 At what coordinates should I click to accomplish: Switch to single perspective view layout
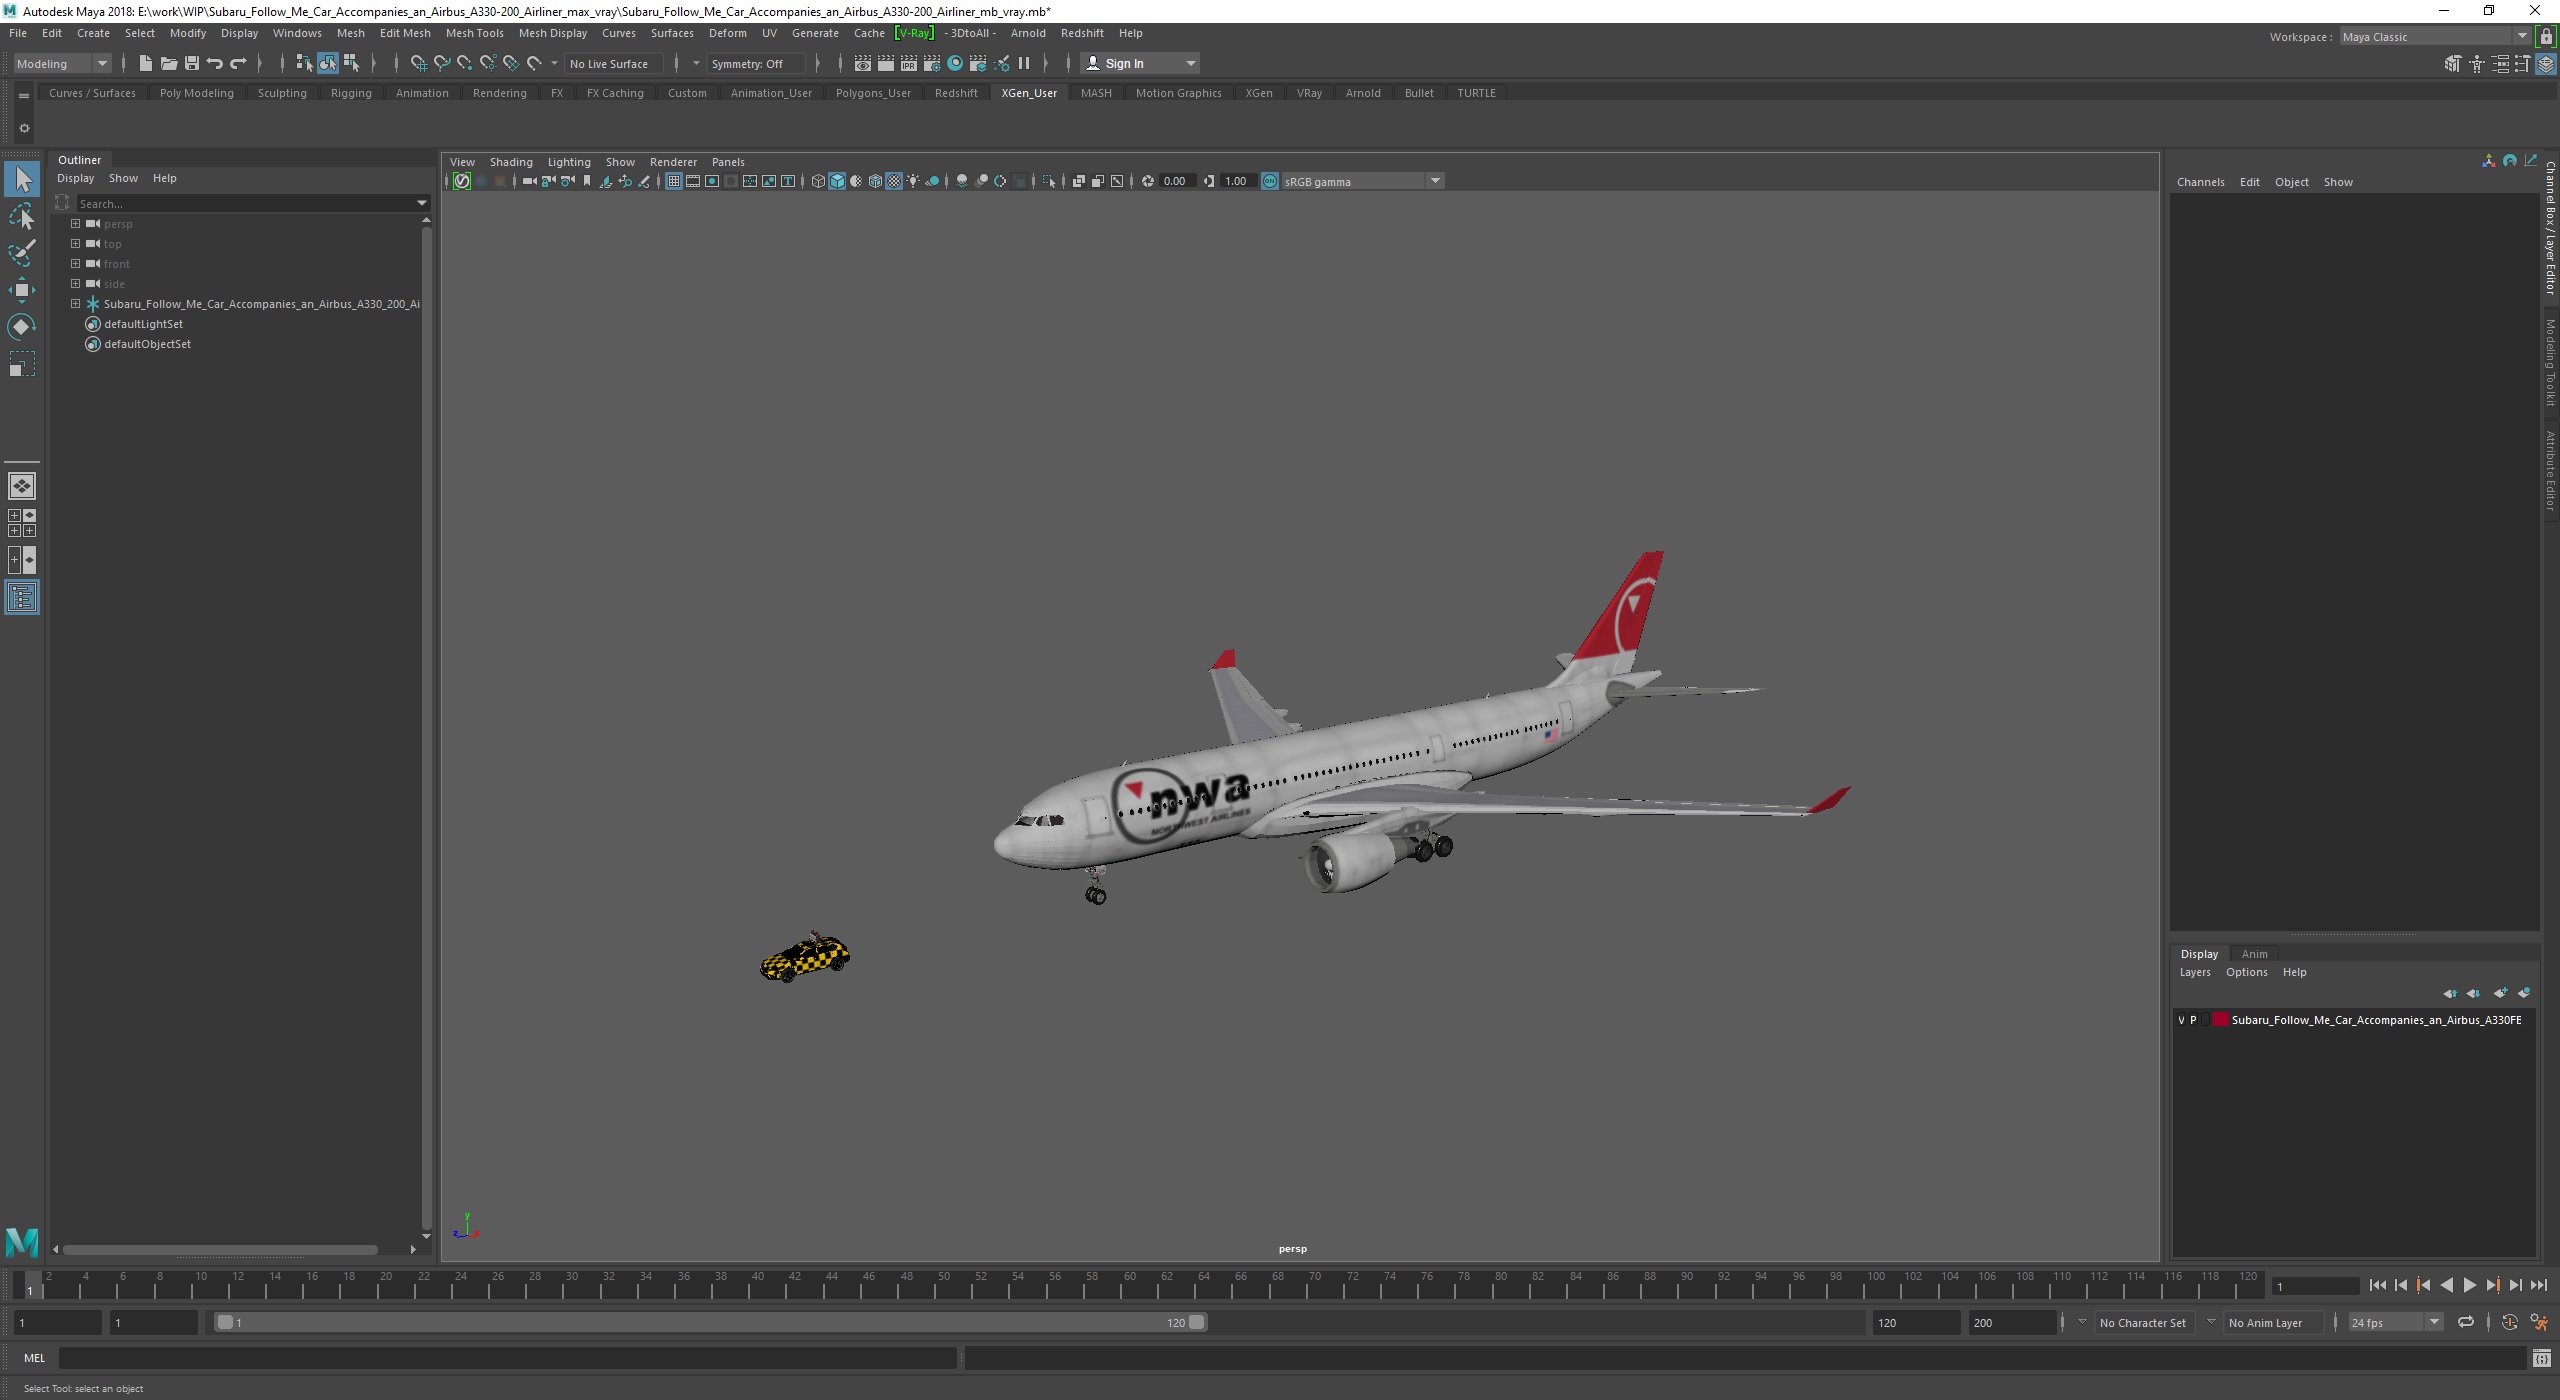coord(22,486)
